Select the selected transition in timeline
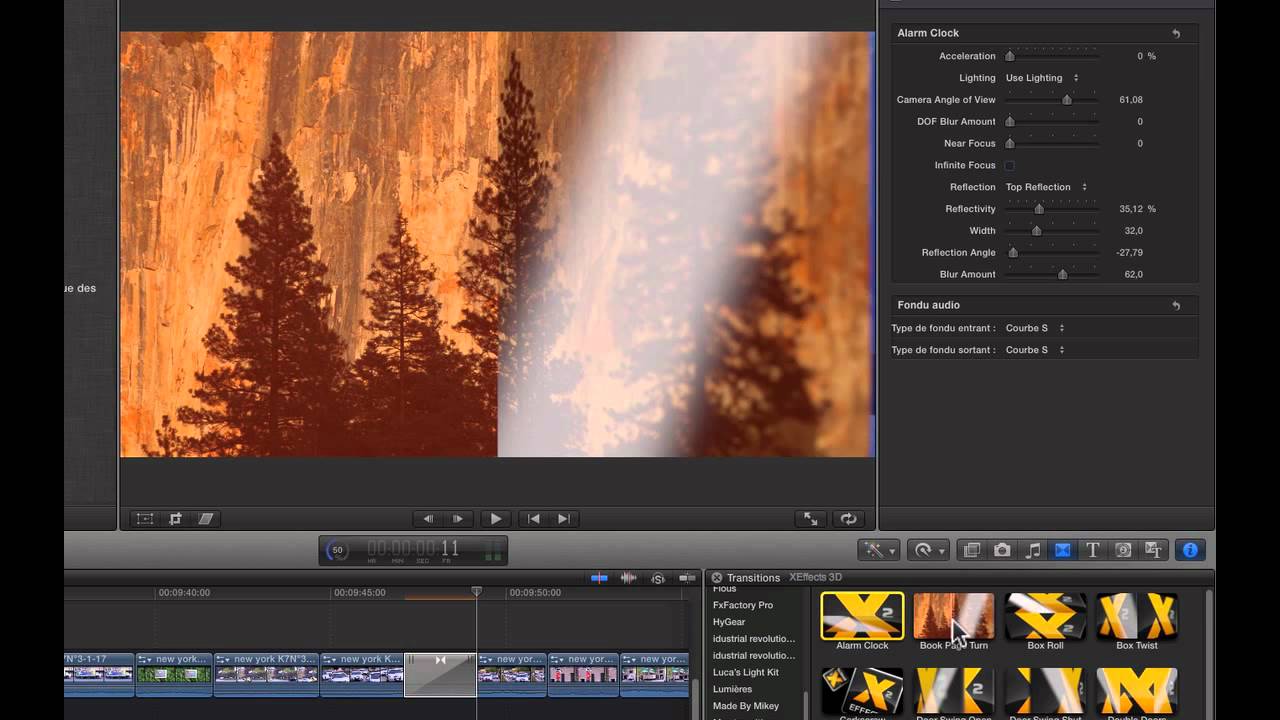The width and height of the screenshot is (1280, 720). [x=440, y=675]
